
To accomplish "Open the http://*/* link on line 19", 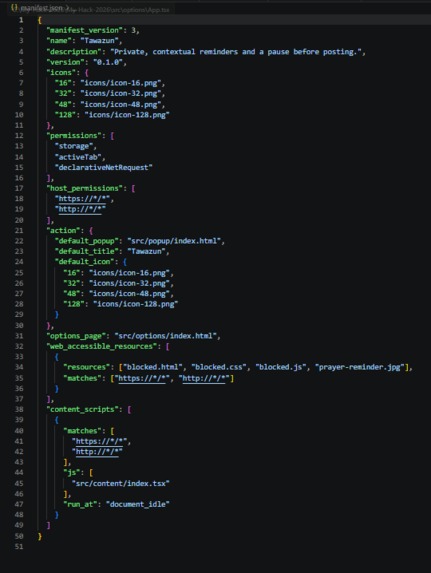I will tap(82, 209).
